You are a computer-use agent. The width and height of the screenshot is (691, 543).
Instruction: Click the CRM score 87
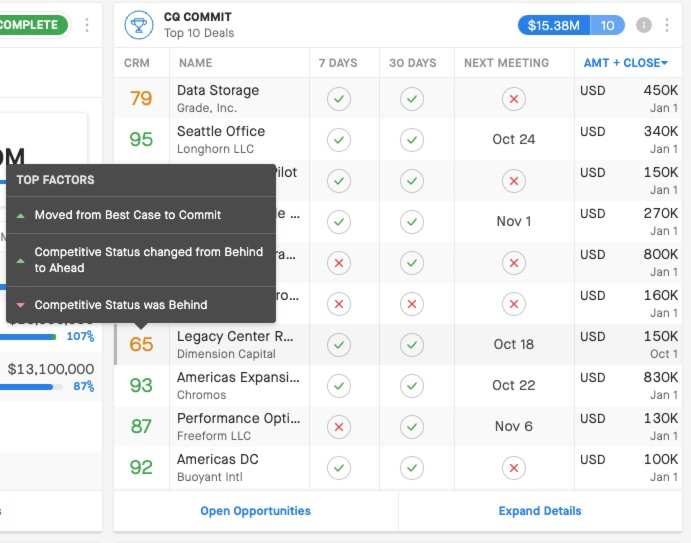click(x=141, y=426)
